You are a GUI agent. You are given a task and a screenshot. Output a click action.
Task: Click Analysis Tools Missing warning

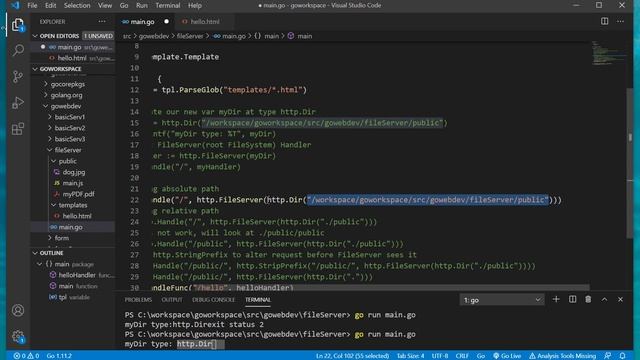pyautogui.click(x=562, y=356)
